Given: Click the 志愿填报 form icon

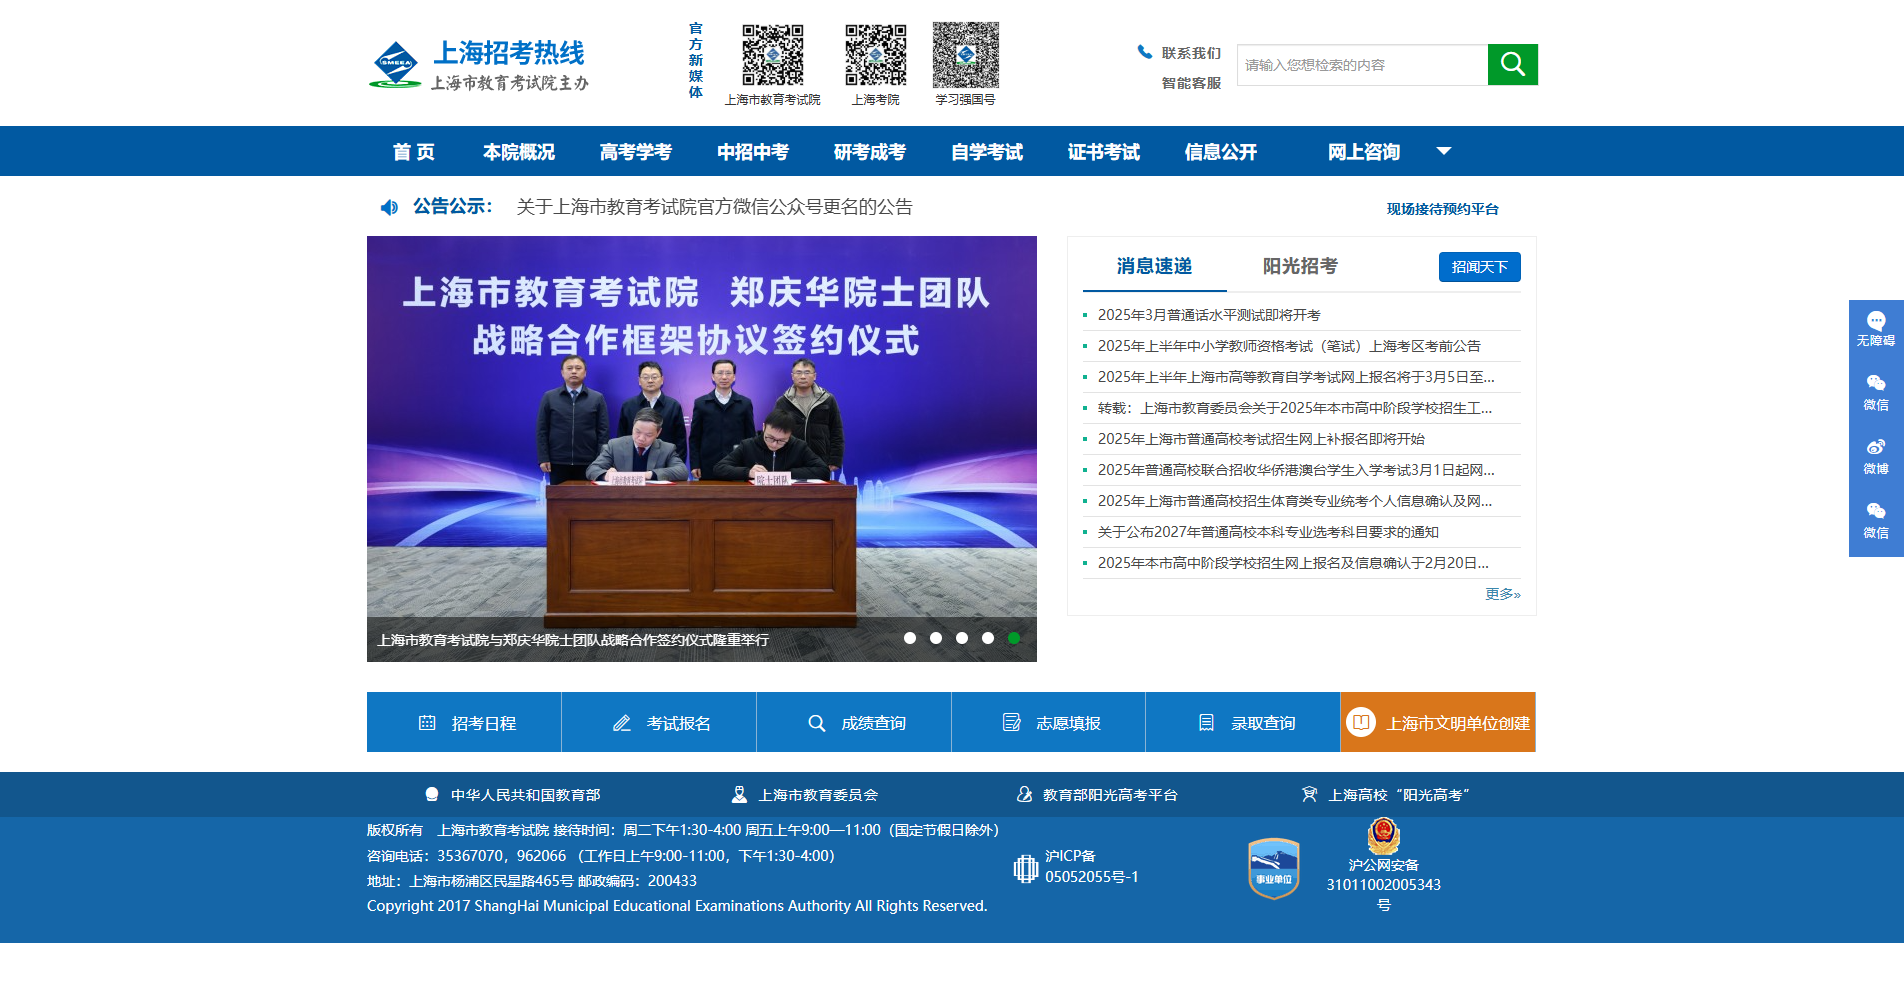Looking at the screenshot, I should tap(1011, 722).
